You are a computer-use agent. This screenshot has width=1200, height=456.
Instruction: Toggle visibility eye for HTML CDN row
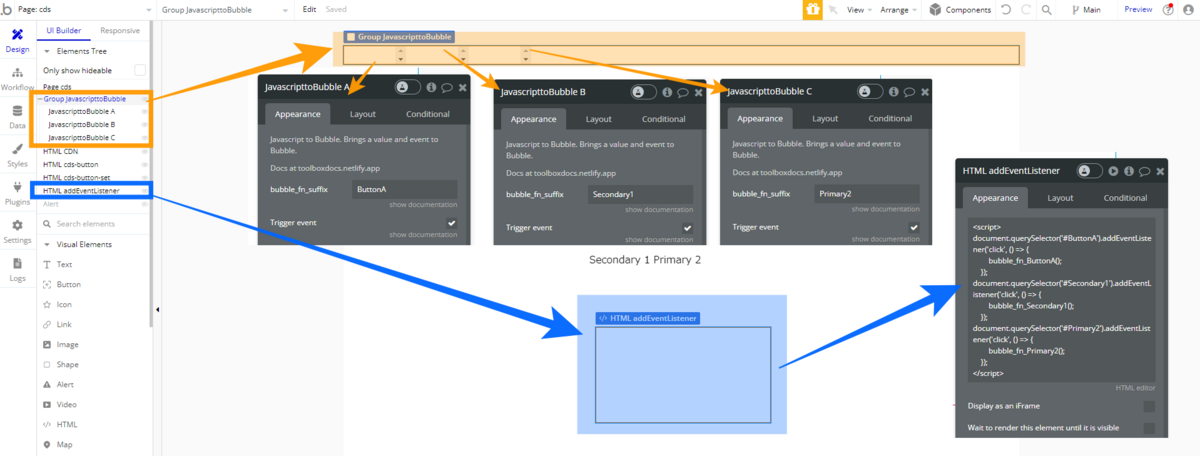coord(145,151)
